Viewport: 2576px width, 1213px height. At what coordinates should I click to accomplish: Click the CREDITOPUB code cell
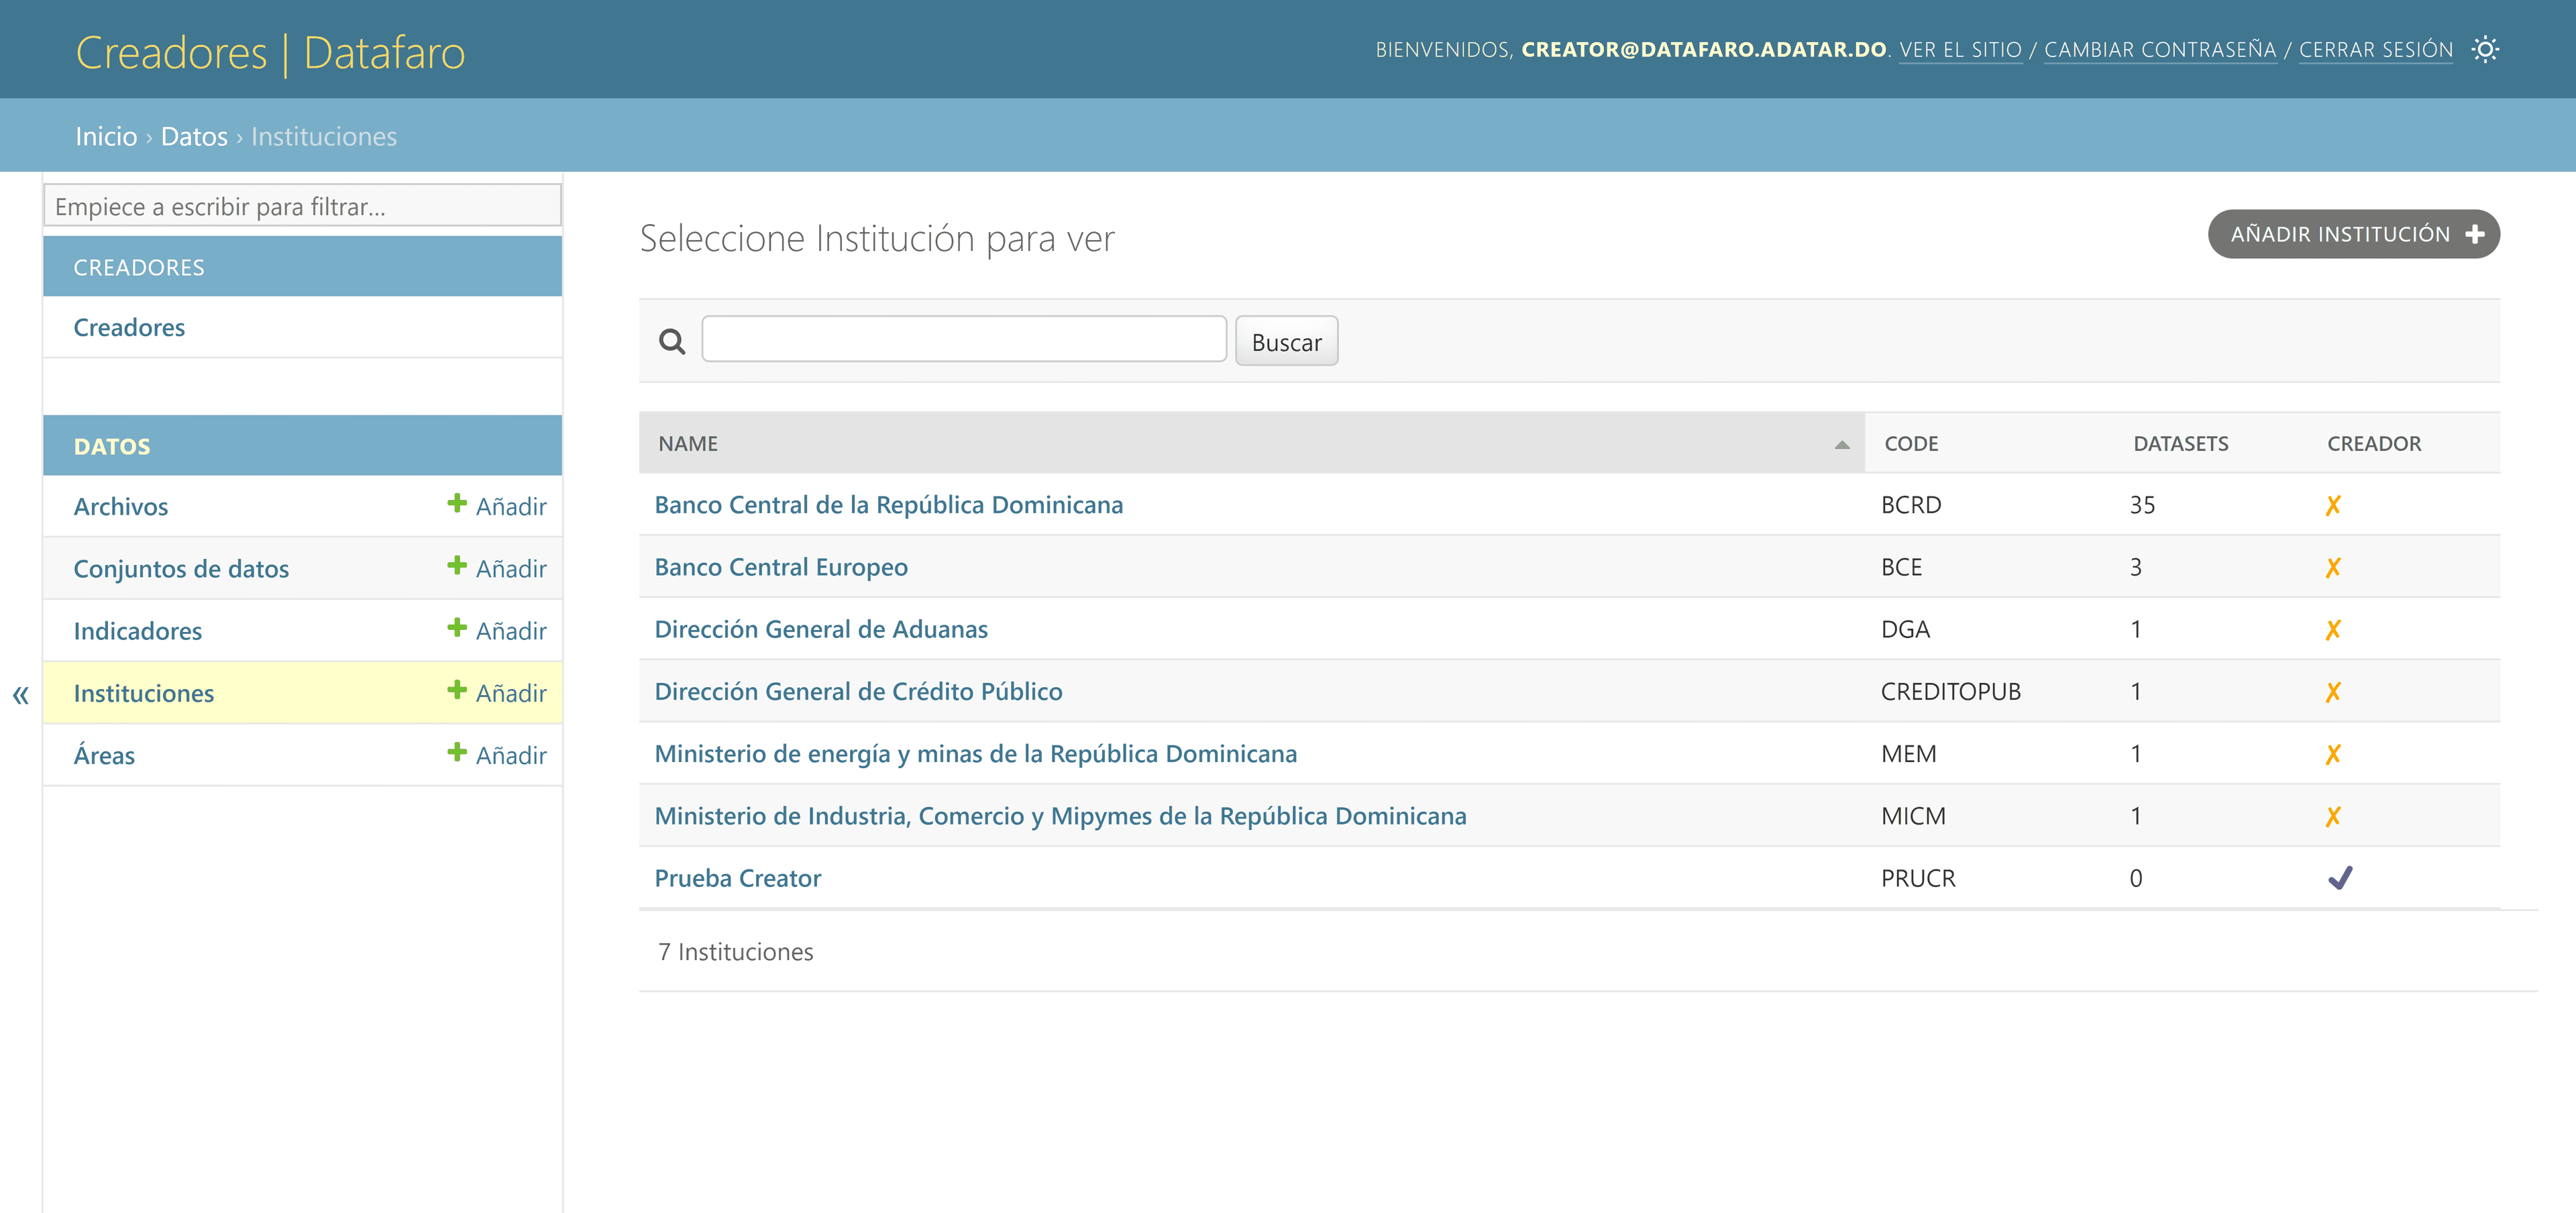pos(1950,691)
